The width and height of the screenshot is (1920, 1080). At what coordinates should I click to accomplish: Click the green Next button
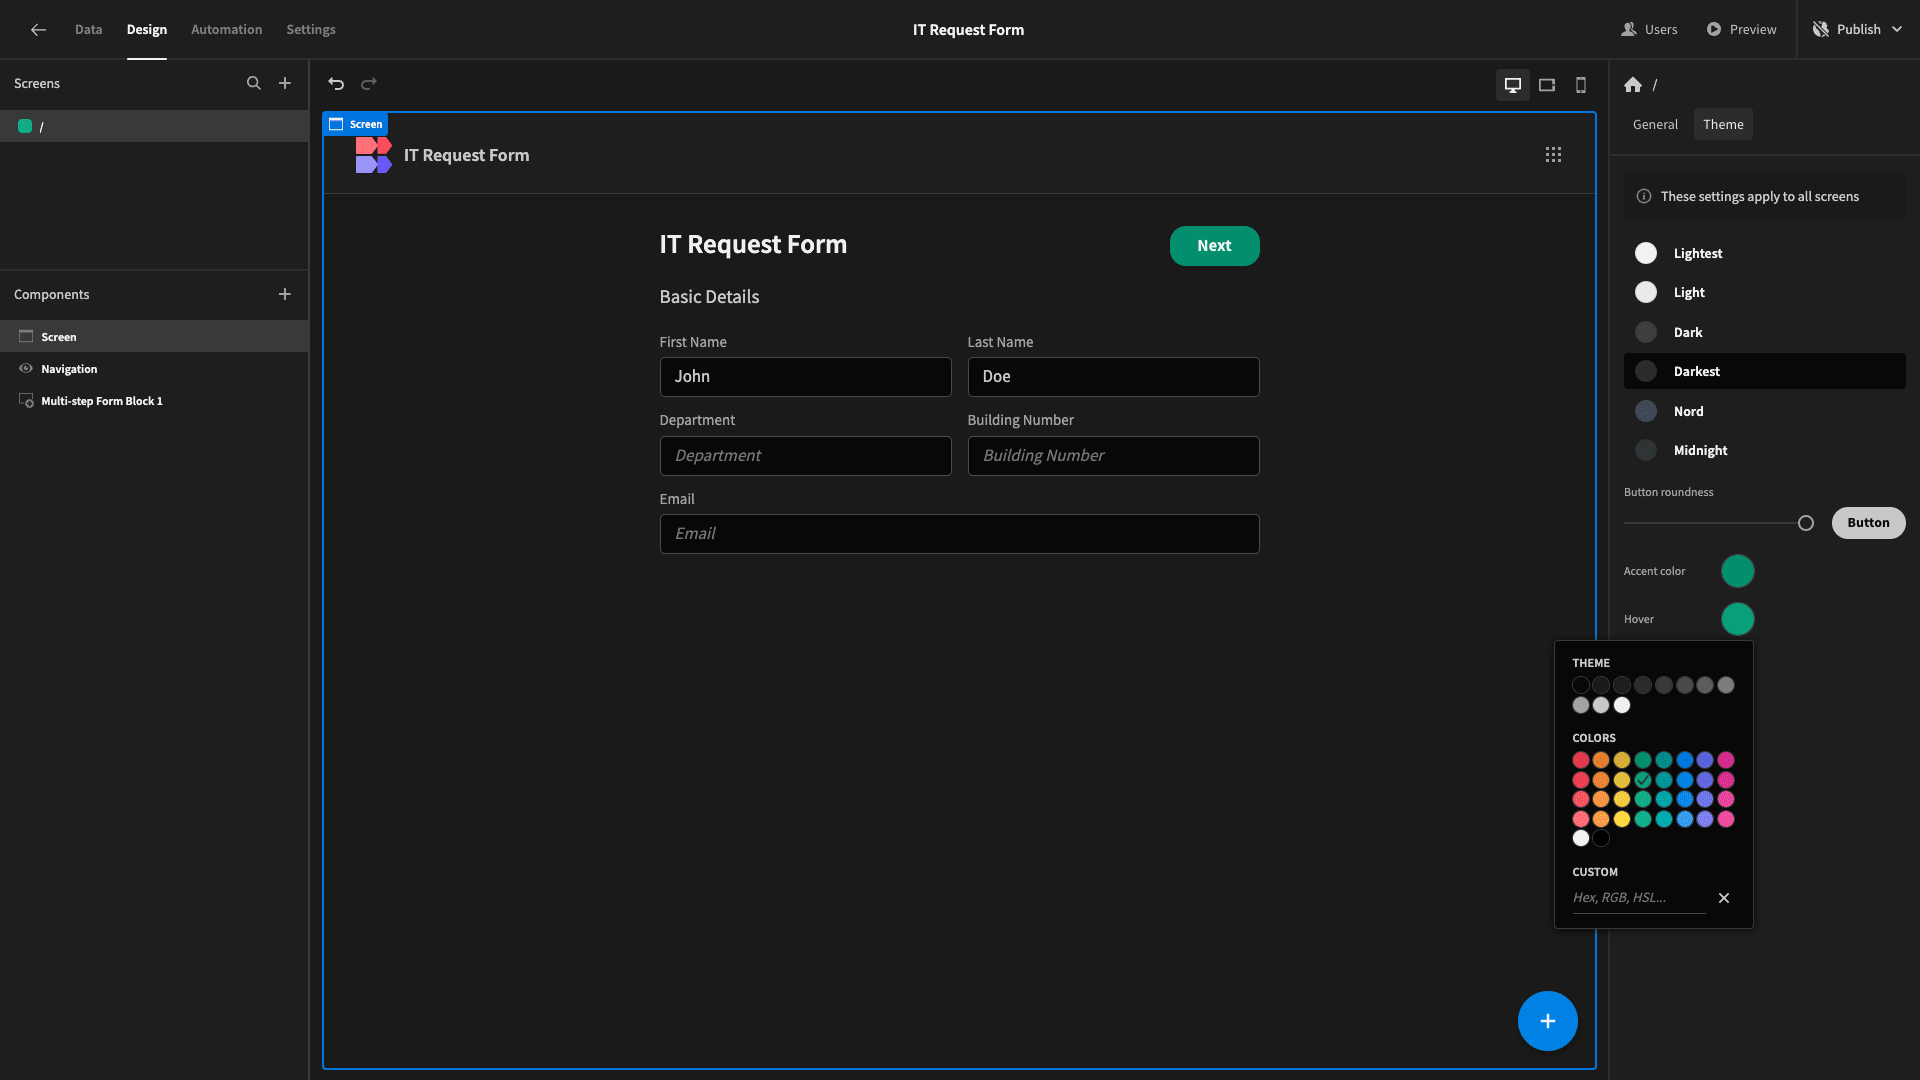point(1214,246)
